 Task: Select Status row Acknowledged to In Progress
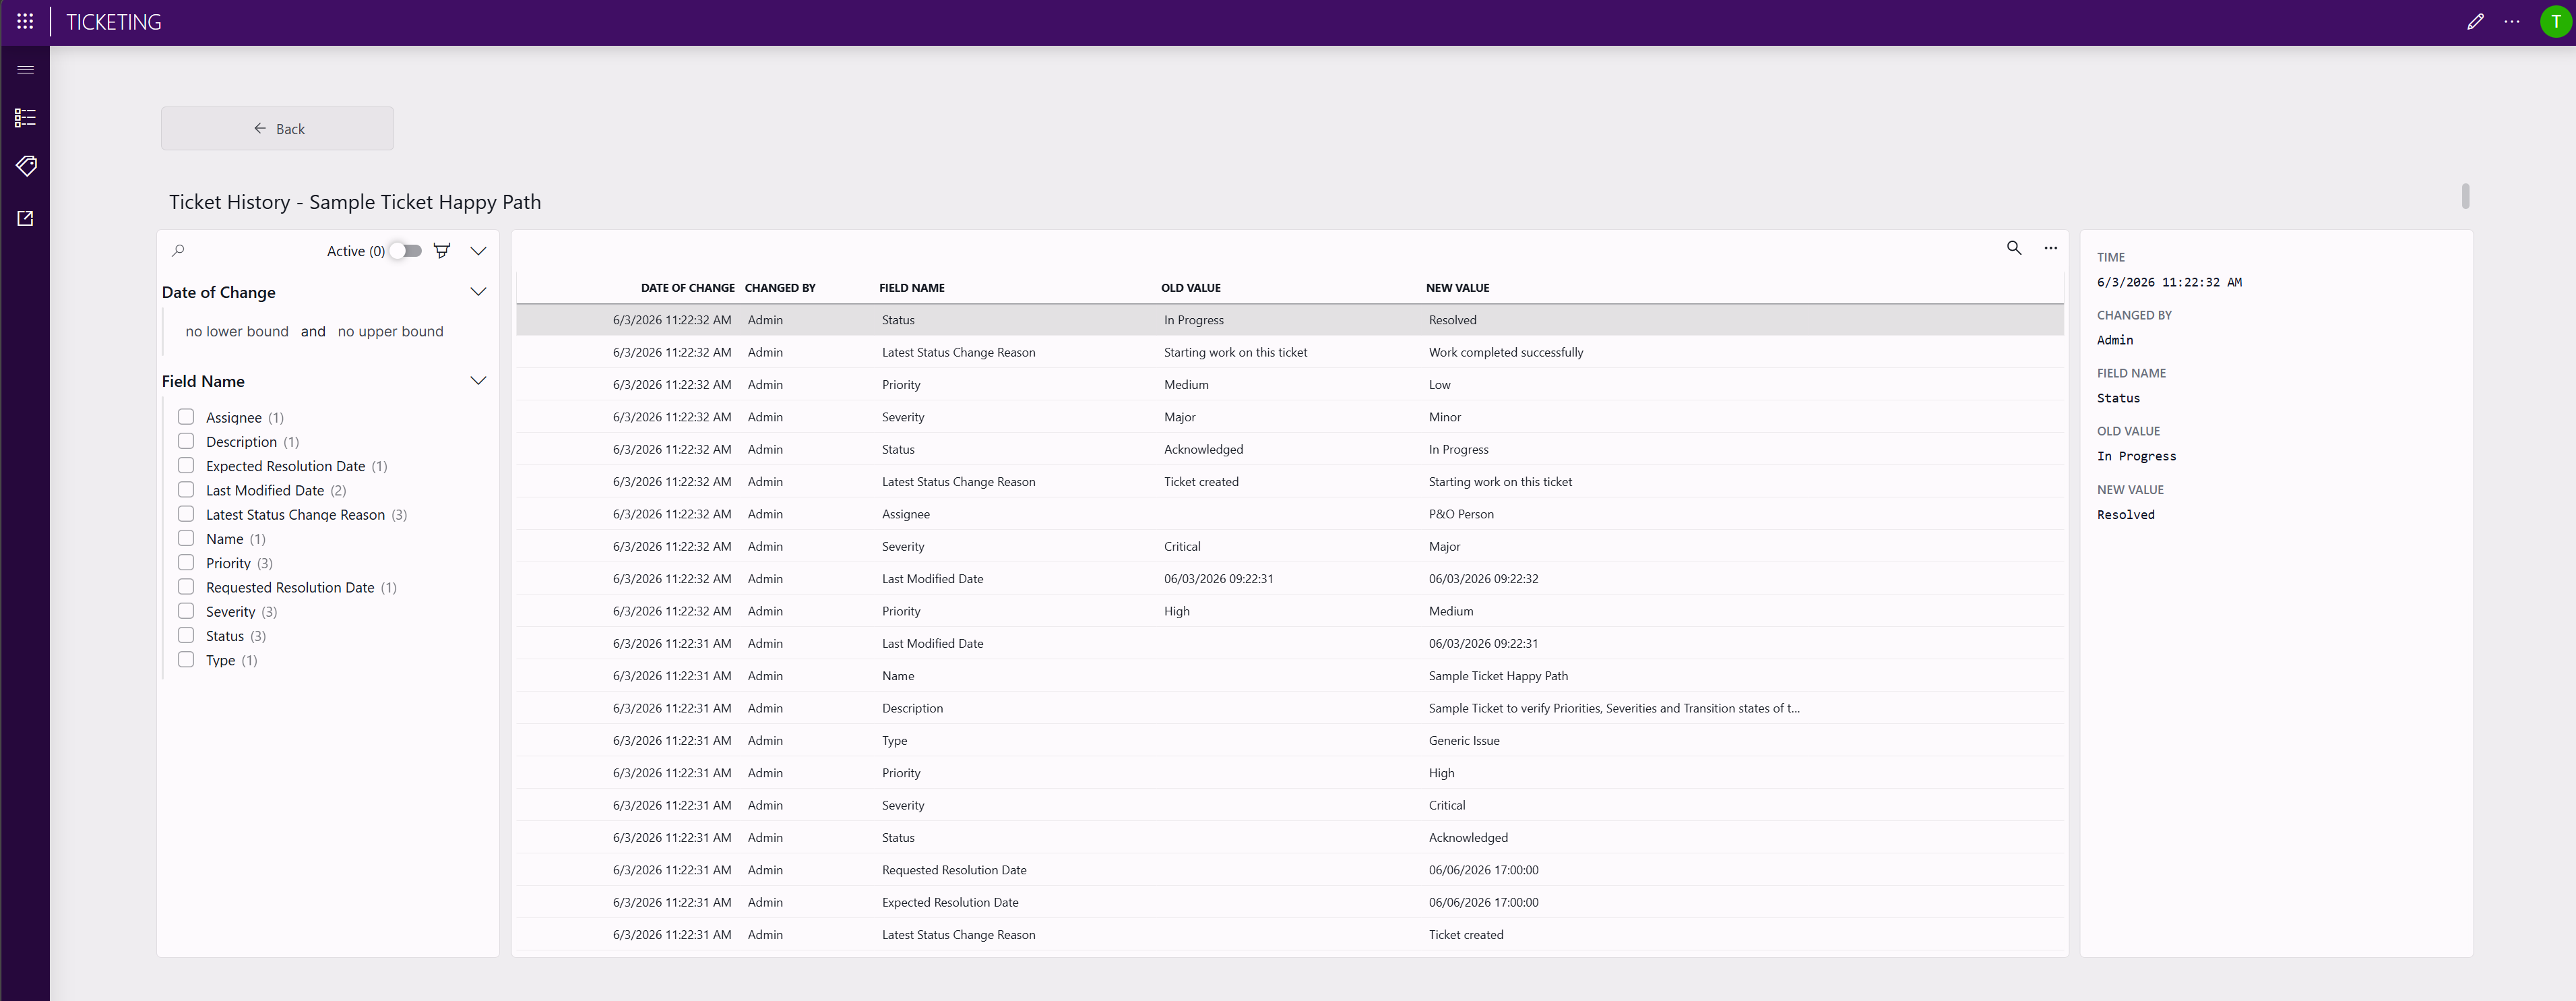click(x=1290, y=449)
